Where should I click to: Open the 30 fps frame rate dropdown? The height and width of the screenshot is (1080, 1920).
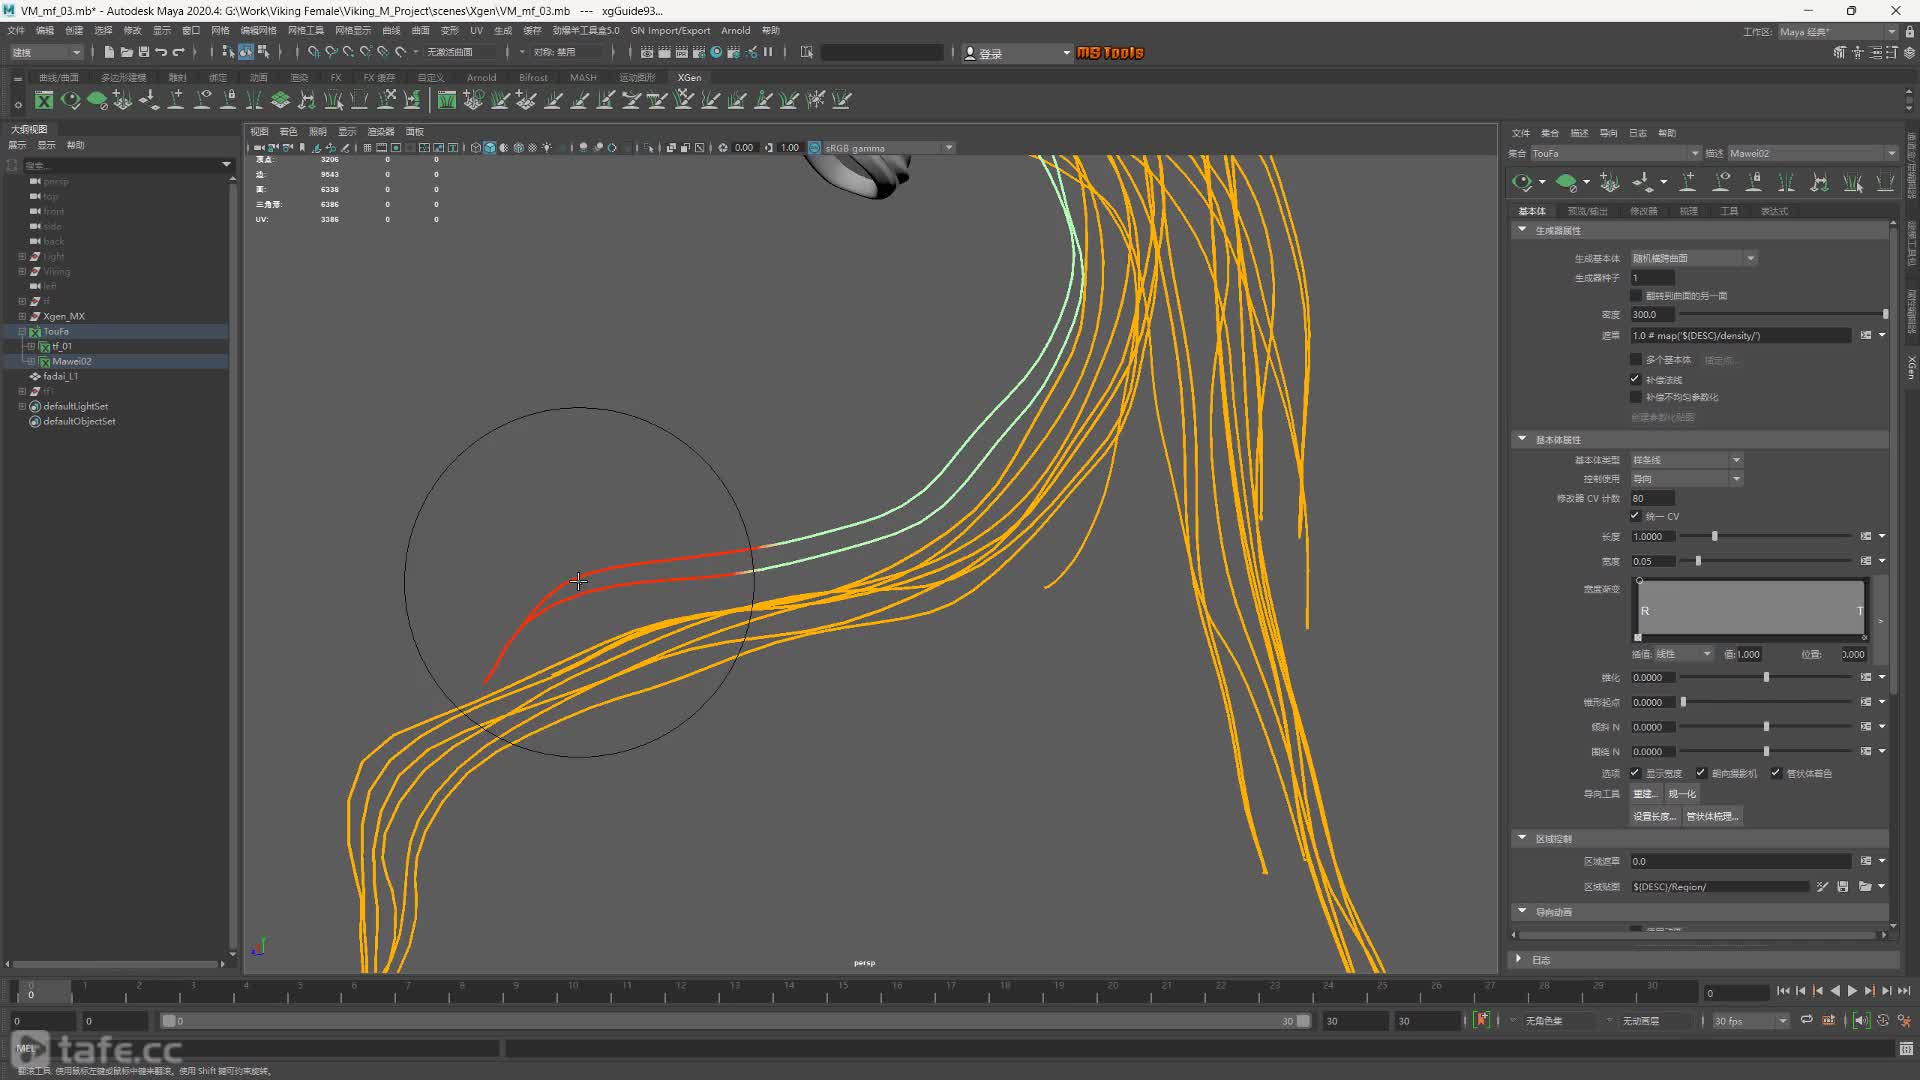point(1751,1022)
